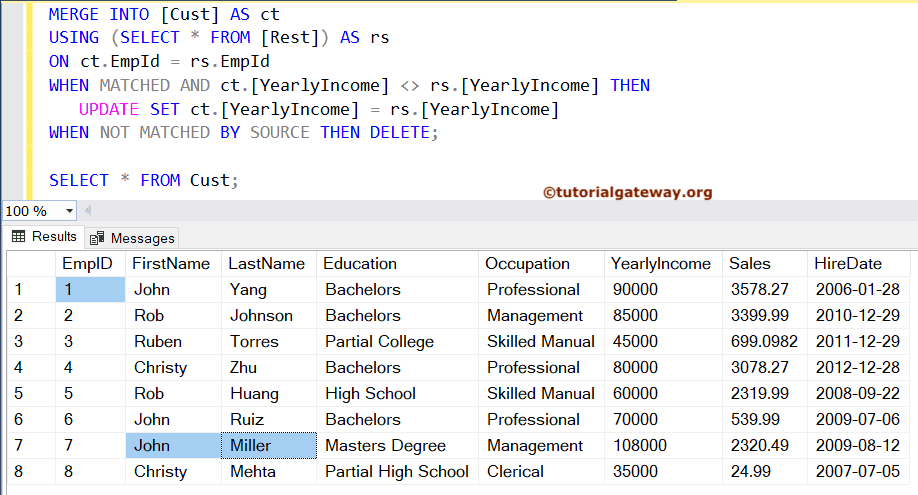Image resolution: width=918 pixels, height=495 pixels.
Task: Select the 699.0982 sales cell
Action: coord(764,342)
